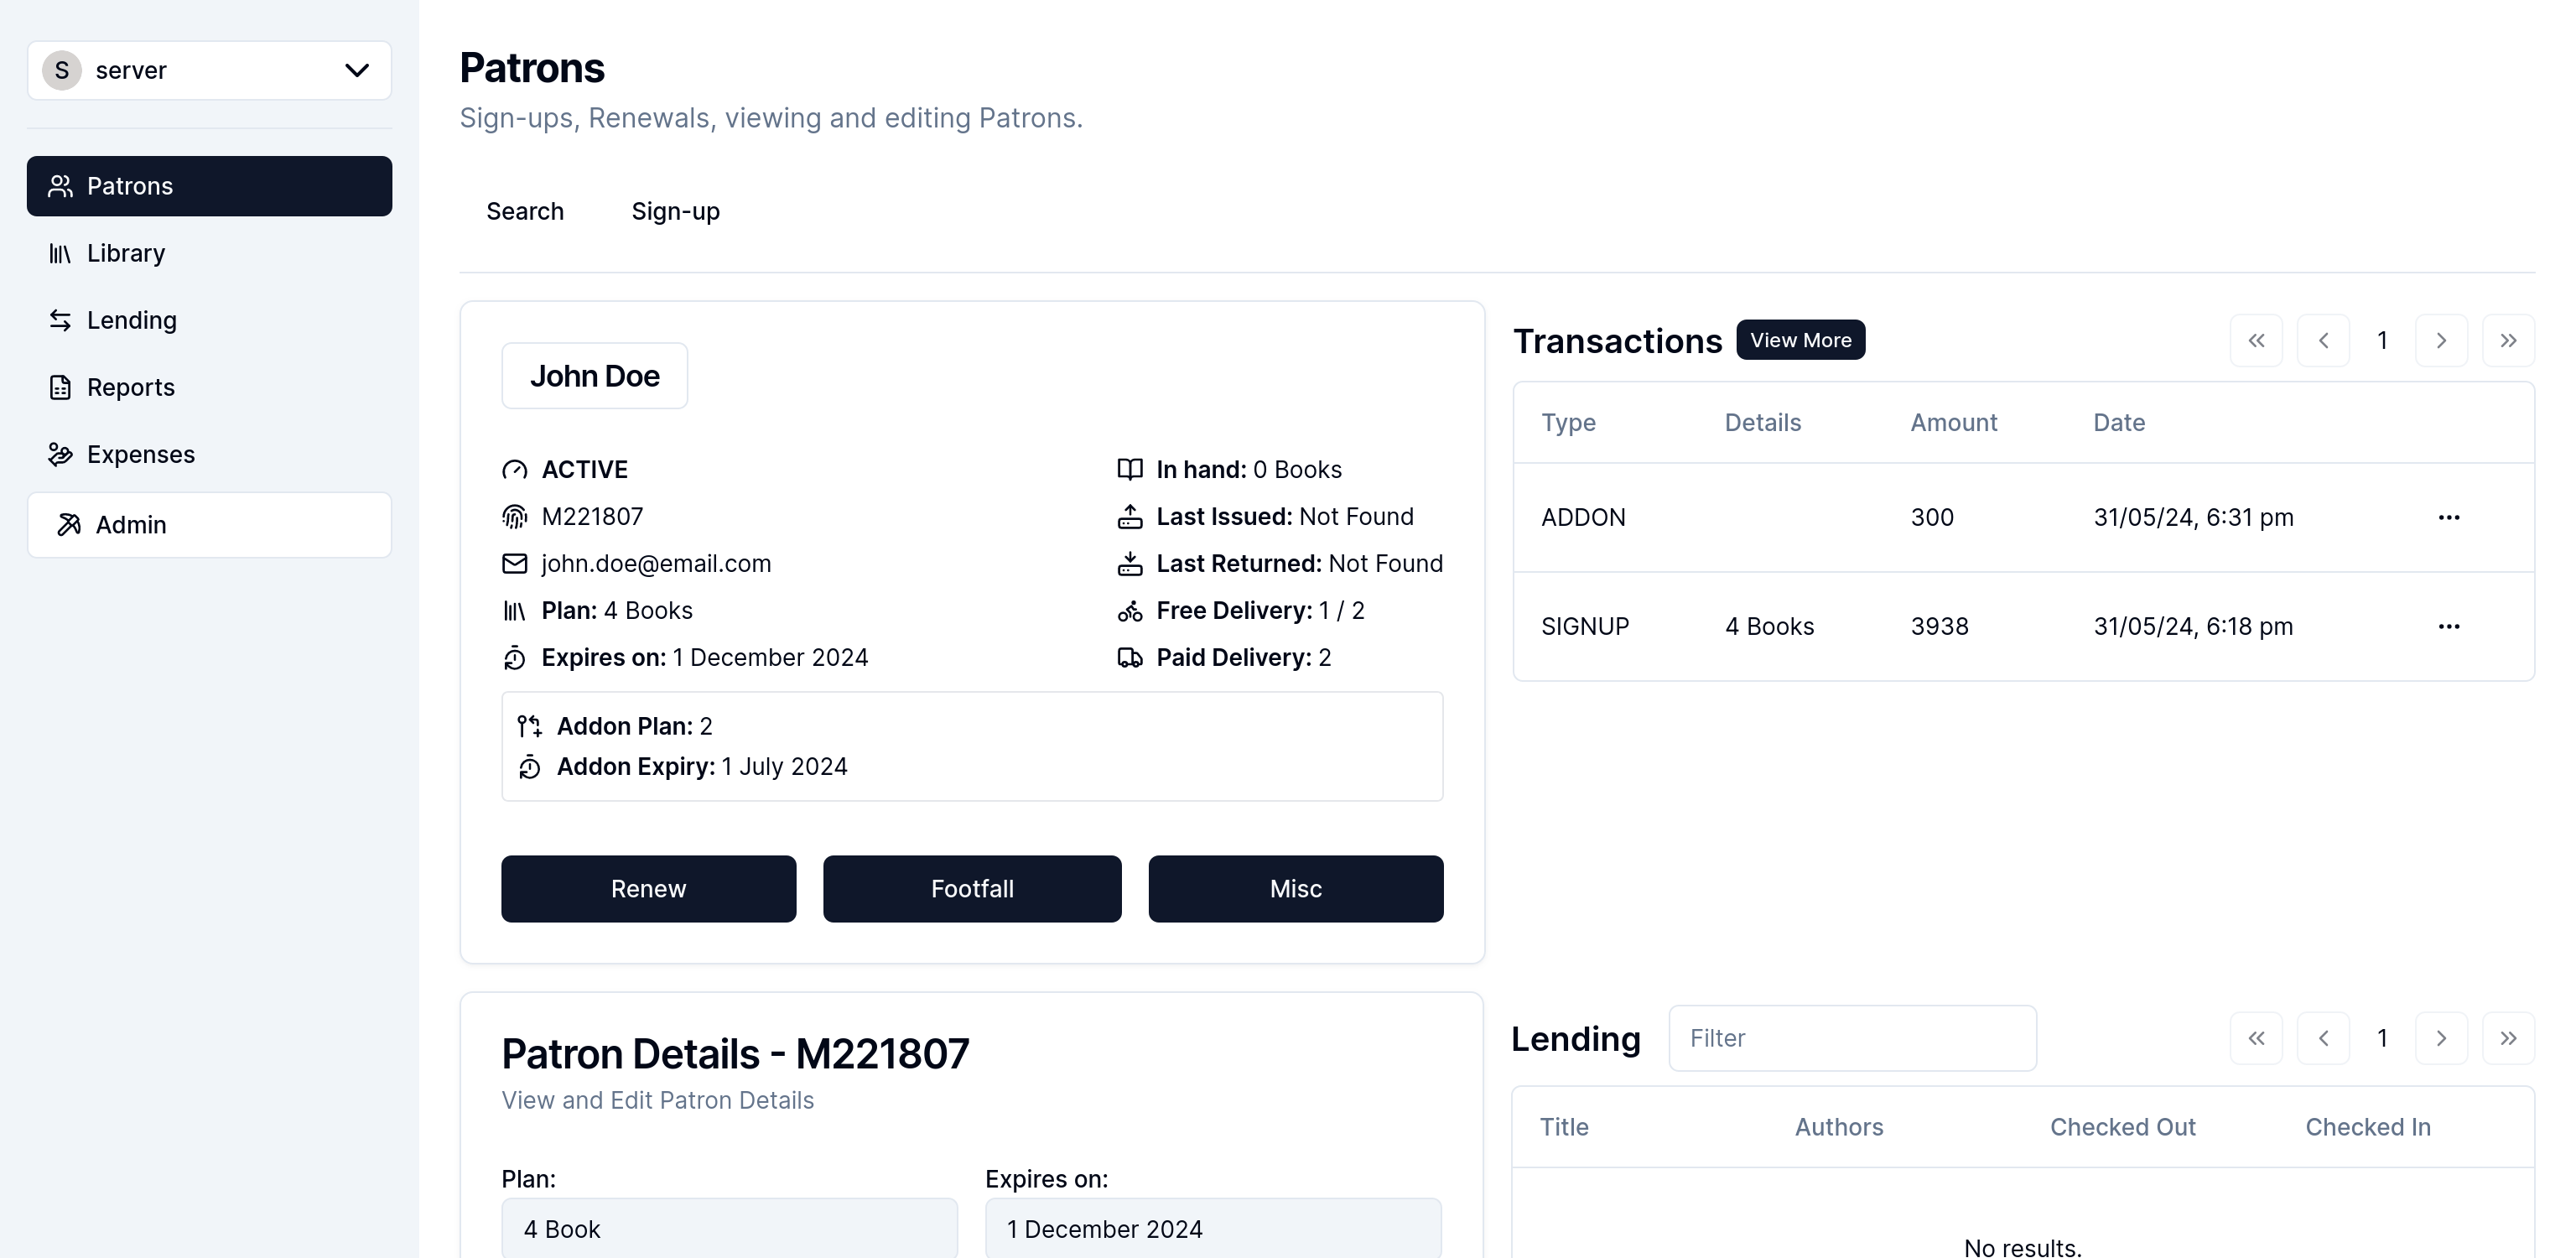This screenshot has height=1258, width=2576.
Task: Switch to the Search tab
Action: pos(525,211)
